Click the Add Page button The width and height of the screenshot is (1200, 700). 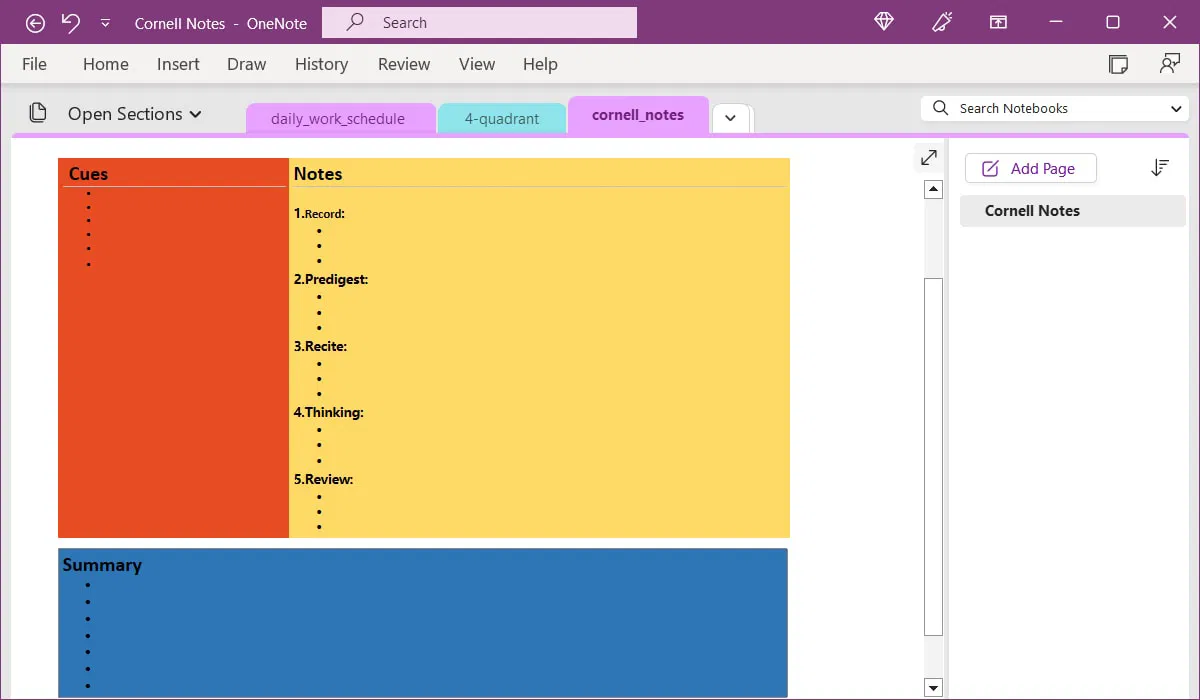click(x=1030, y=168)
